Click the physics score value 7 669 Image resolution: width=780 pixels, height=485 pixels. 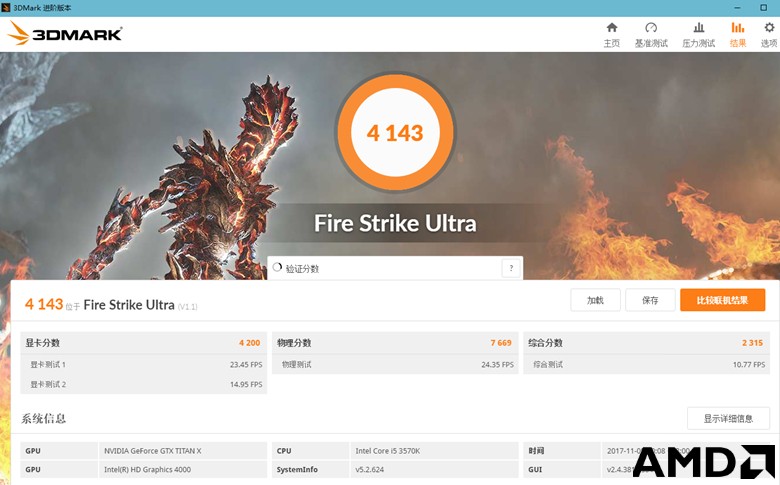501,343
